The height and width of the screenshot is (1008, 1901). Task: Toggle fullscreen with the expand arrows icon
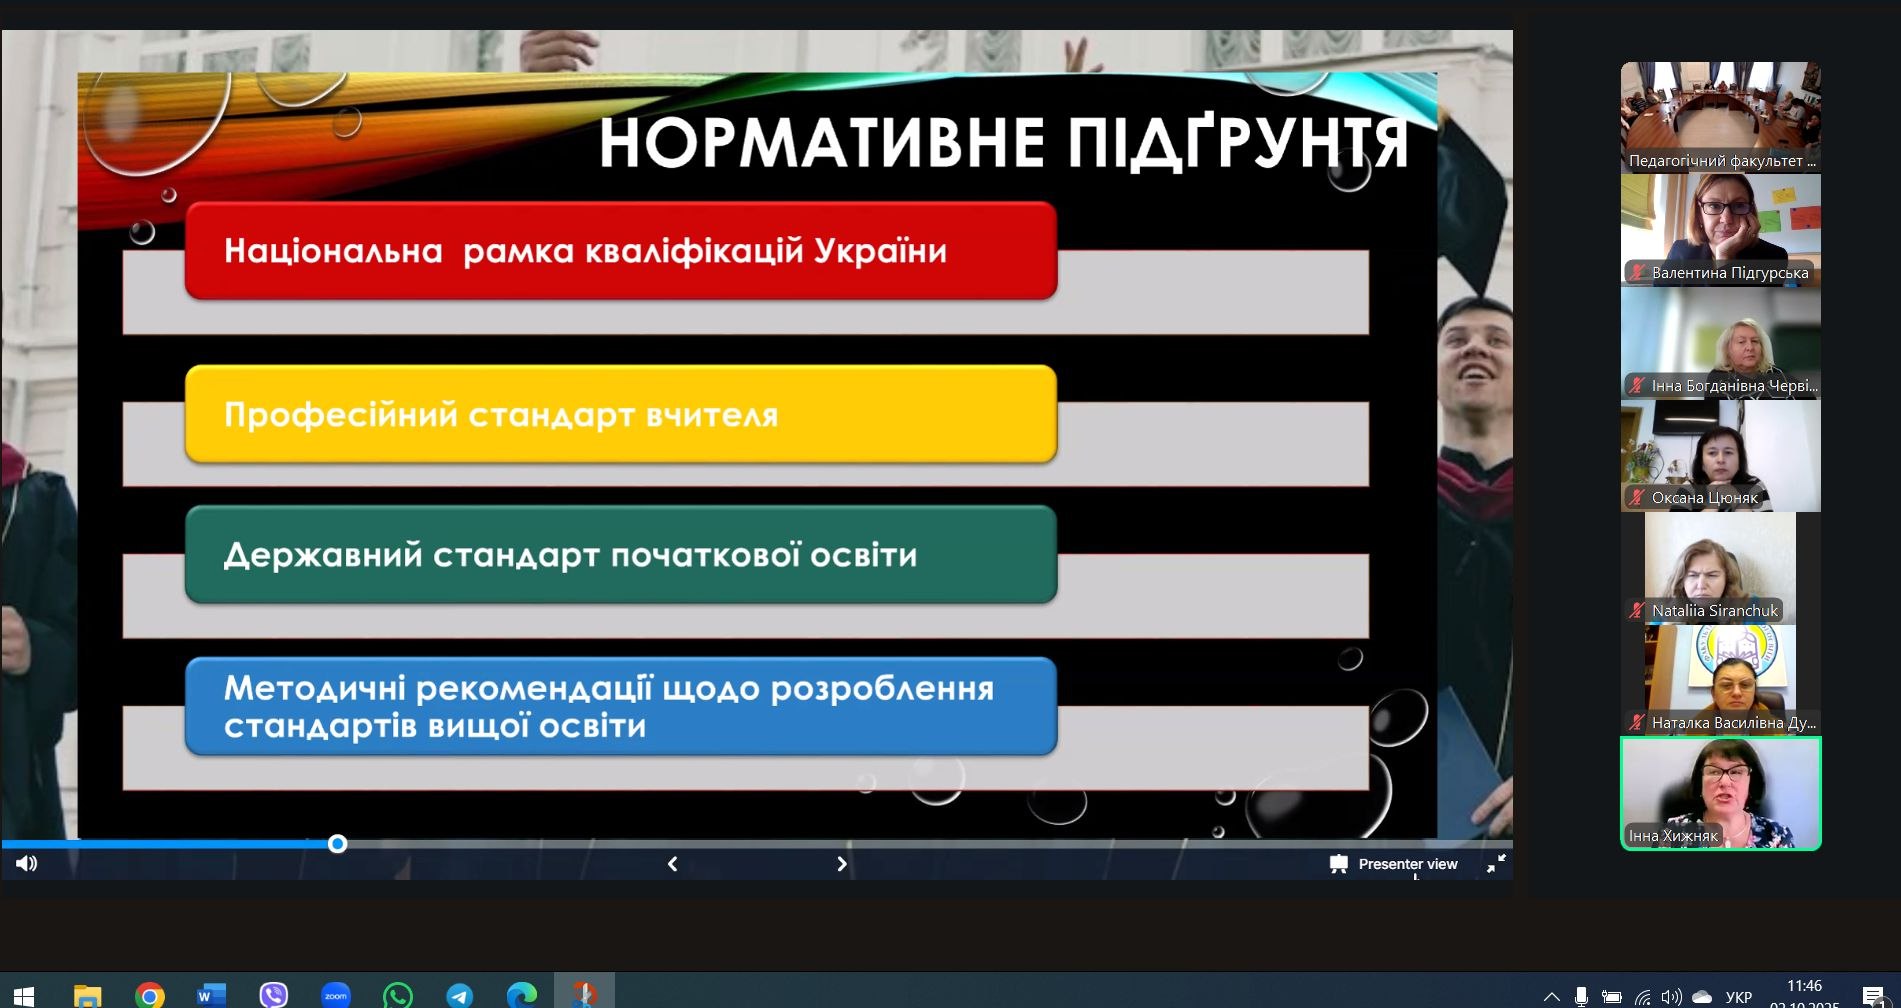coord(1496,864)
